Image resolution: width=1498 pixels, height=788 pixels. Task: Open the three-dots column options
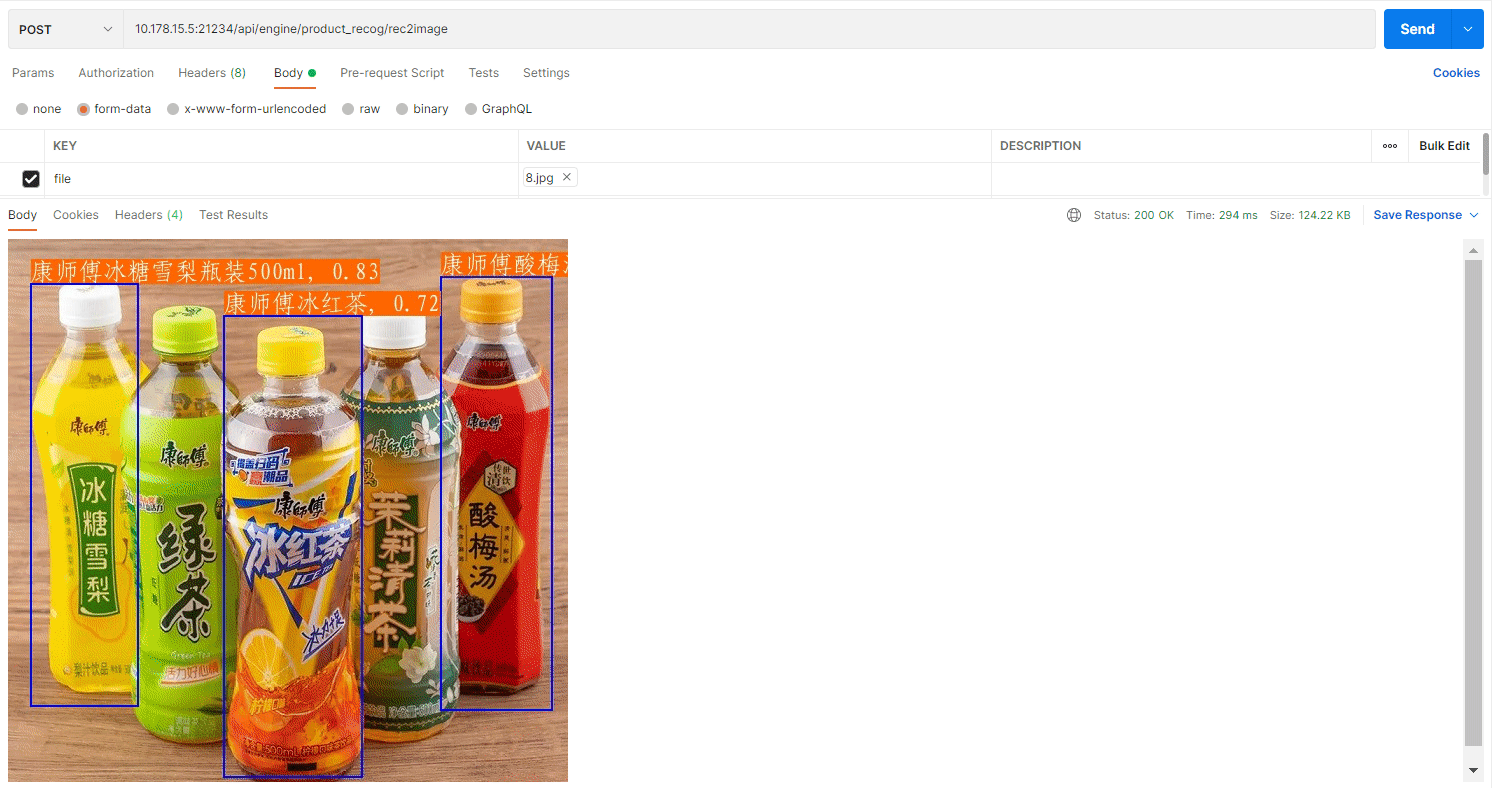[x=1390, y=146]
